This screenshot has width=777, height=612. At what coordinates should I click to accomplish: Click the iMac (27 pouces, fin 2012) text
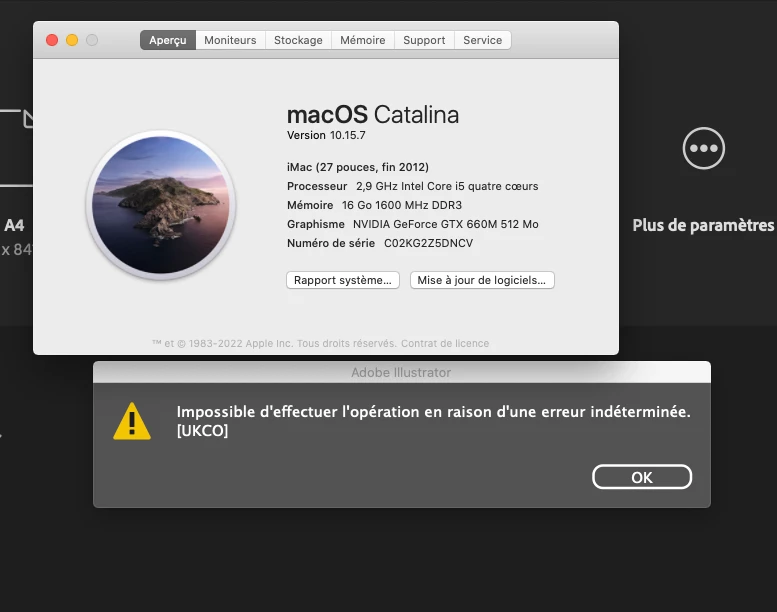click(x=358, y=167)
